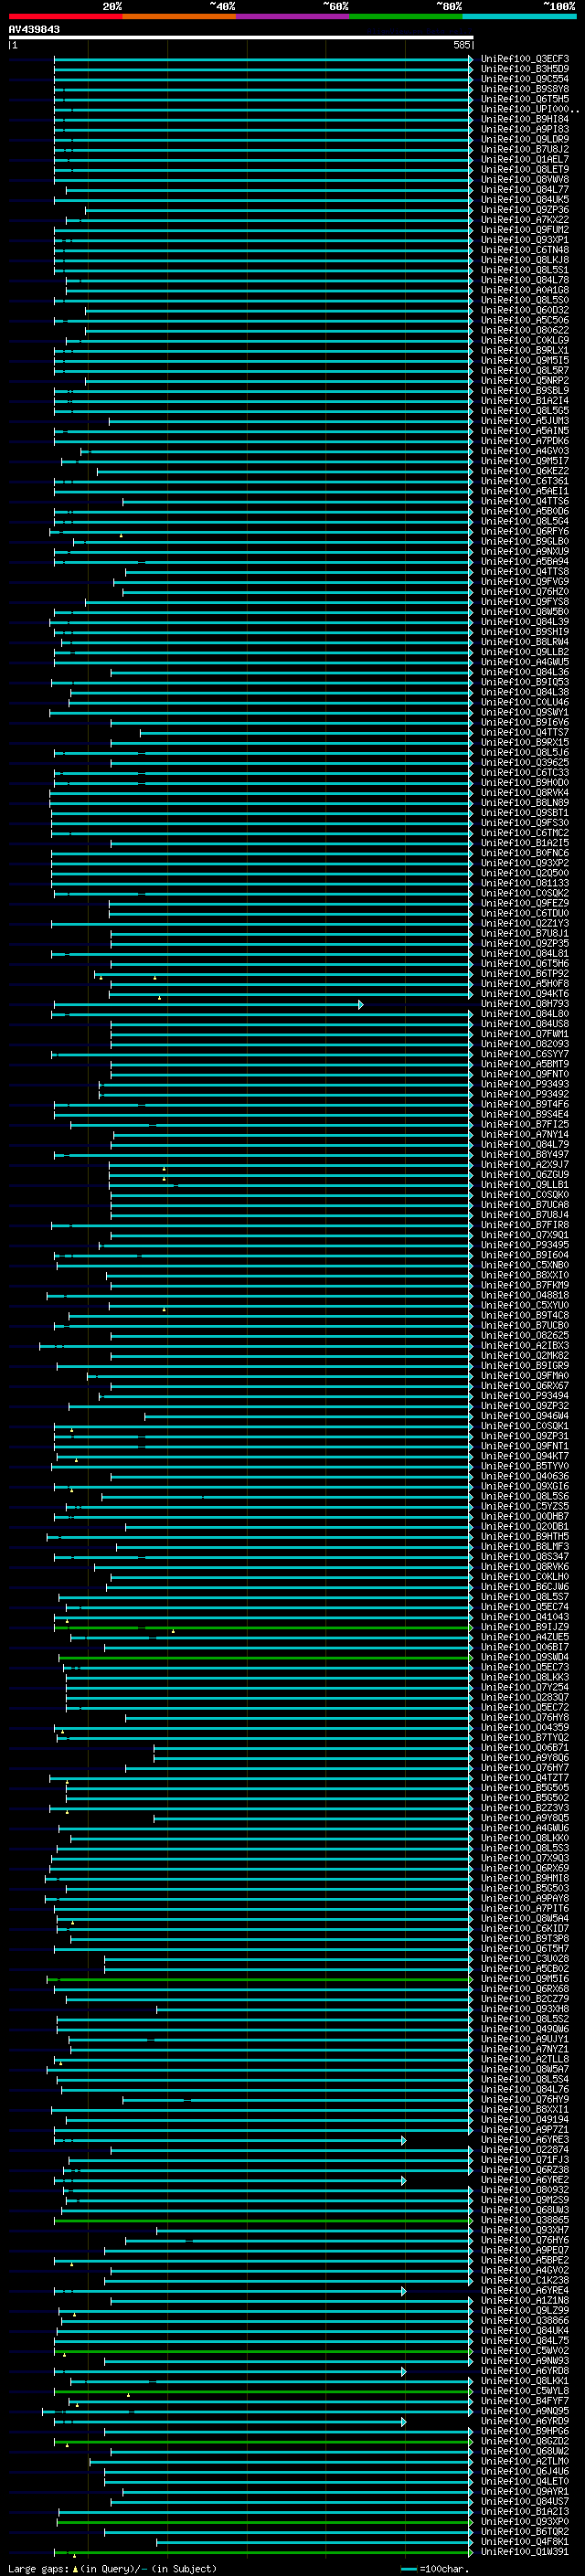Select UniRef100_A2X9J7 label

[524, 1164]
